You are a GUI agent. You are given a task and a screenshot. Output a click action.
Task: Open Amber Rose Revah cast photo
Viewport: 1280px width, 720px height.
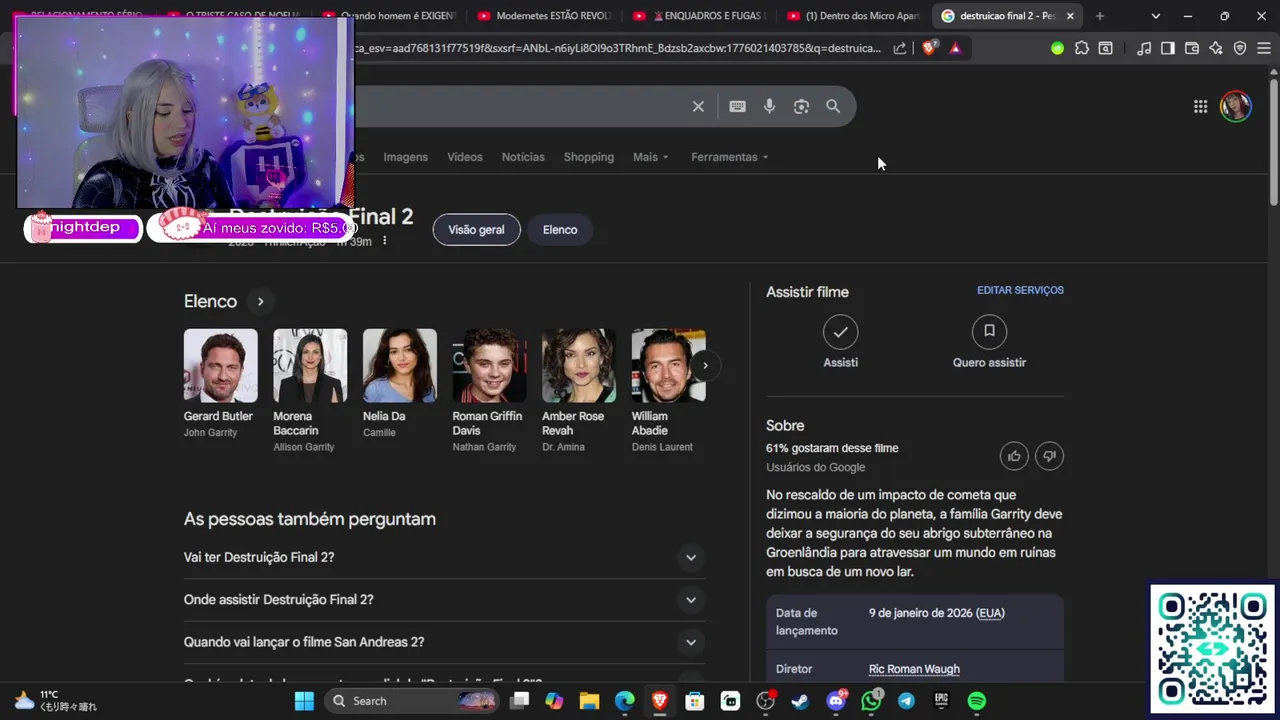tap(579, 365)
